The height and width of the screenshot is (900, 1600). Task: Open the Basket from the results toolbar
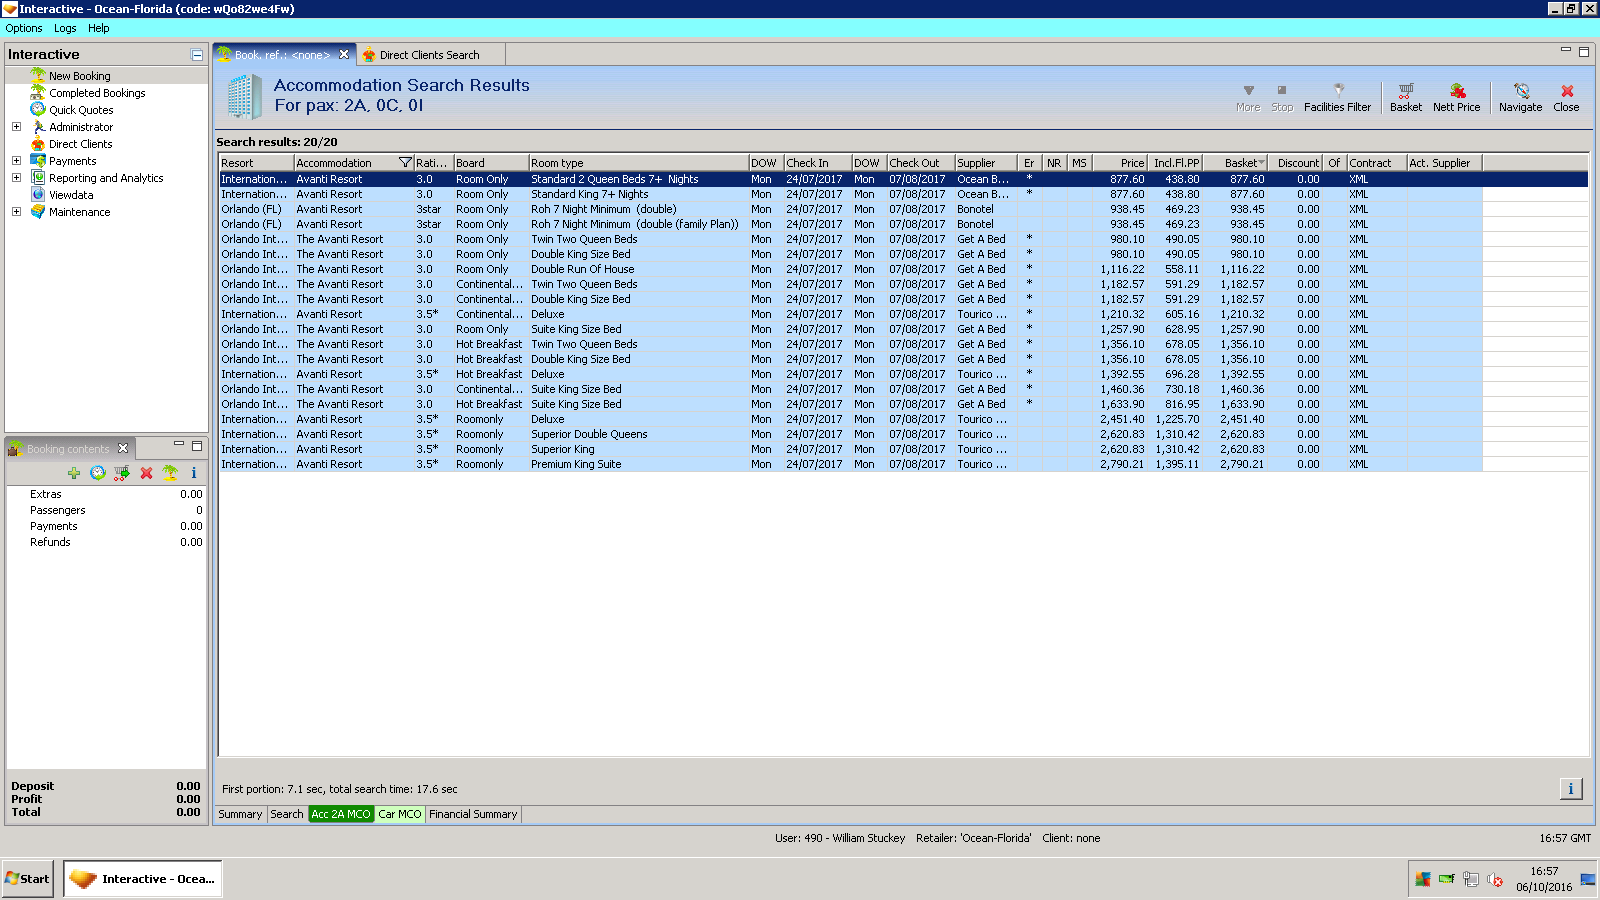[1406, 97]
